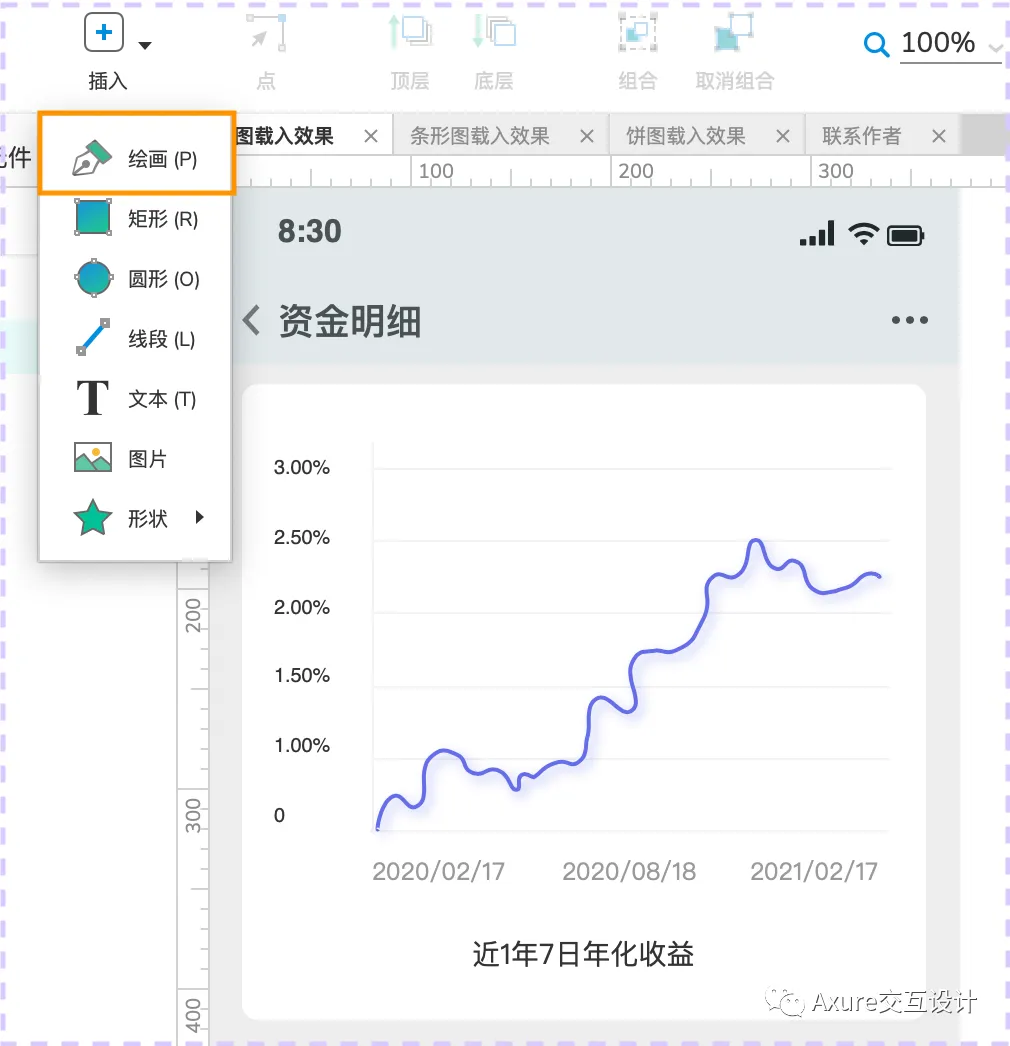Click the 组合 group icon
1010x1046 pixels.
(x=637, y=33)
